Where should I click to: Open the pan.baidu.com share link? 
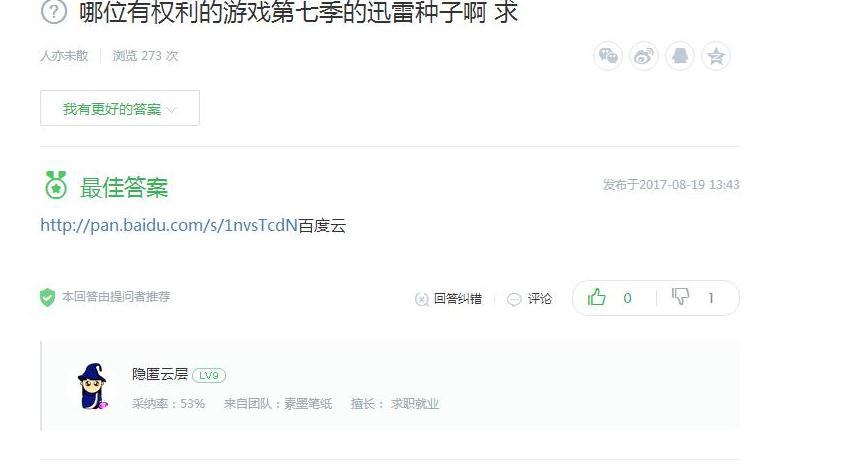169,226
